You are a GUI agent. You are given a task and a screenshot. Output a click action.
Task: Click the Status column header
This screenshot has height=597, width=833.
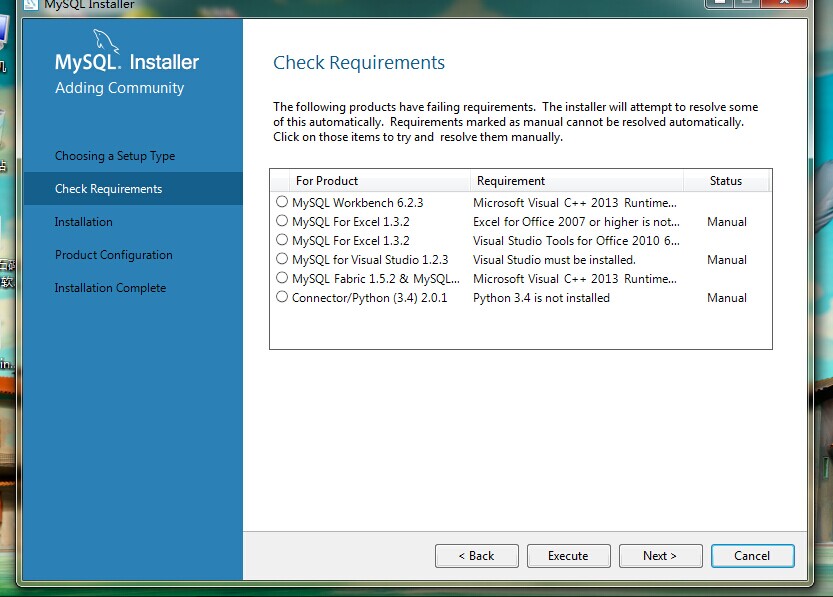tap(726, 181)
